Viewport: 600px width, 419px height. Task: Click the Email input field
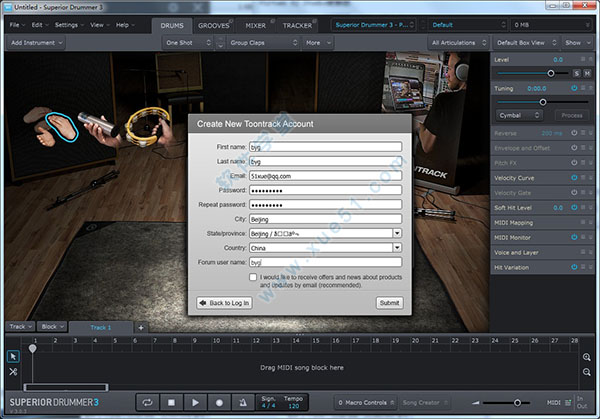point(325,176)
